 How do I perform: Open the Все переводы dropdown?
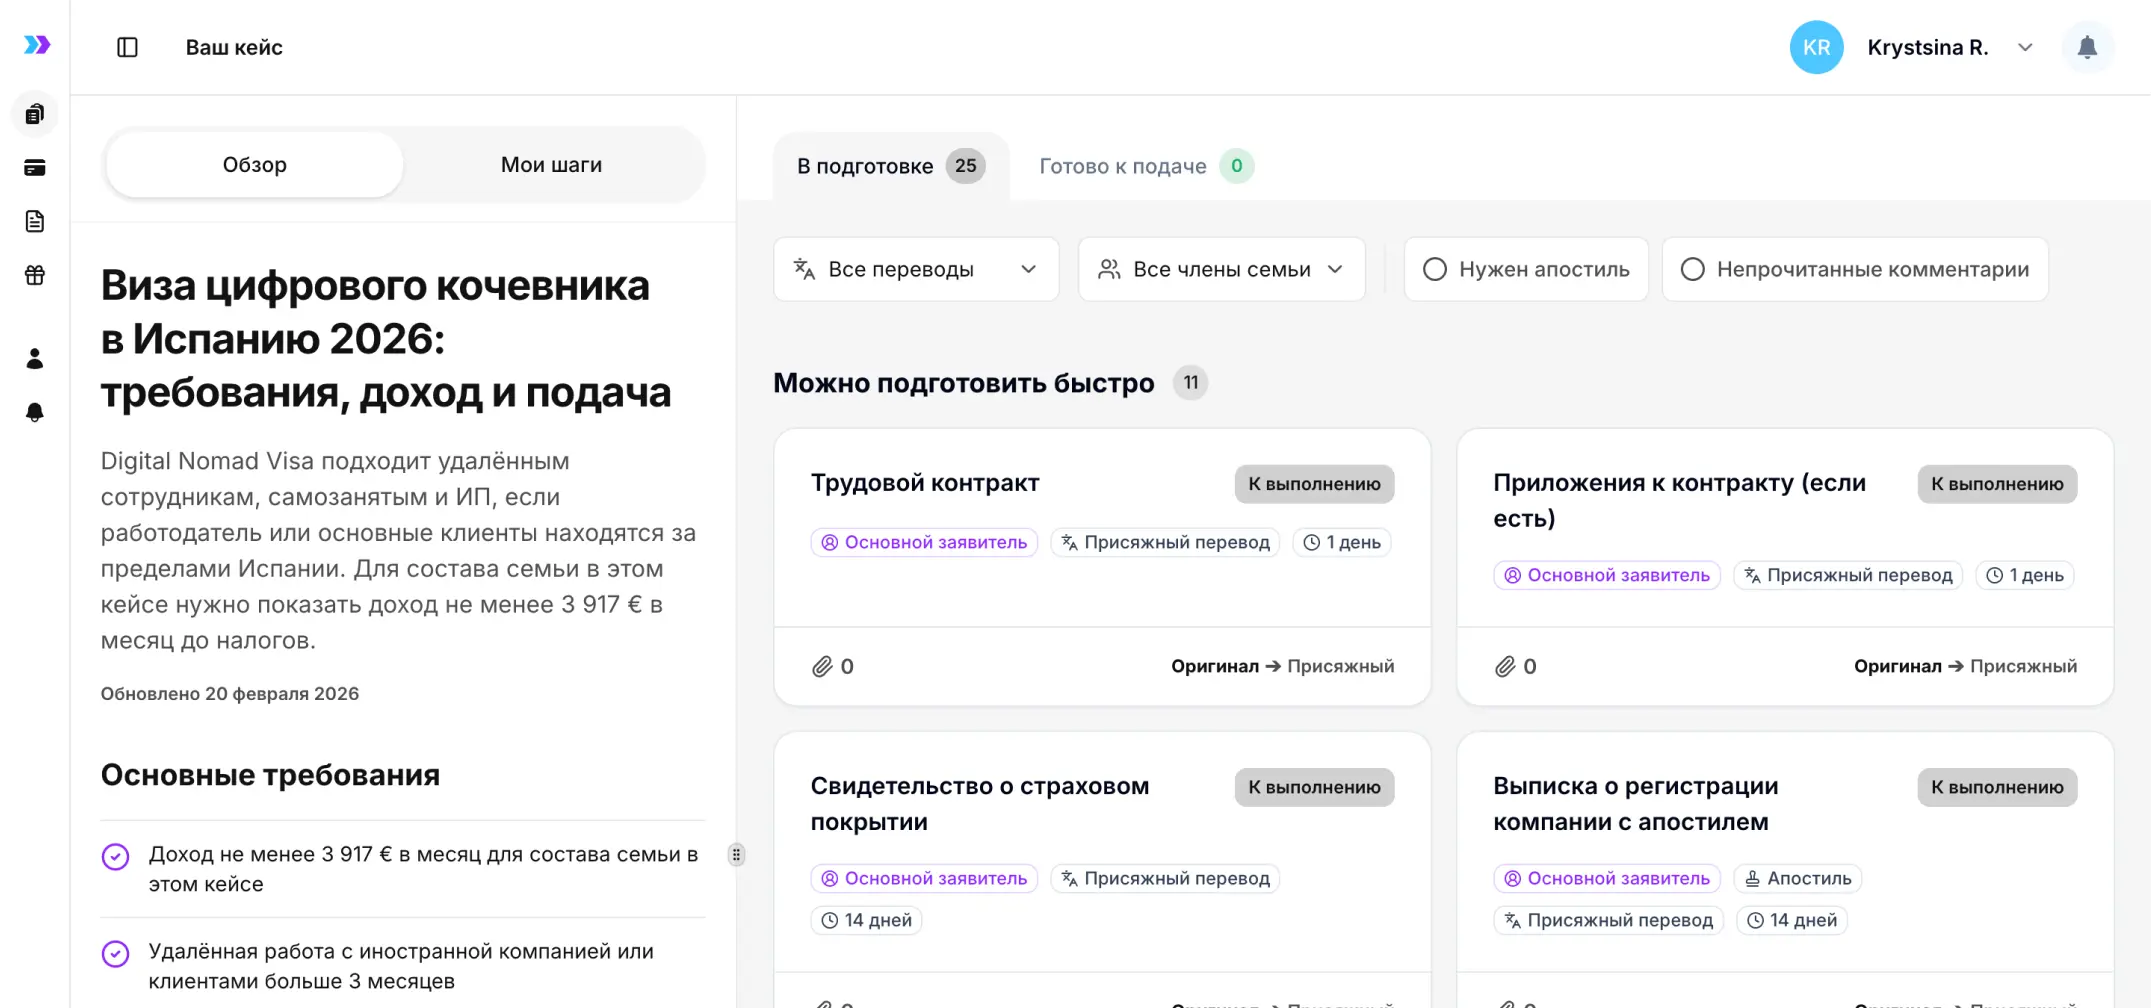click(916, 269)
